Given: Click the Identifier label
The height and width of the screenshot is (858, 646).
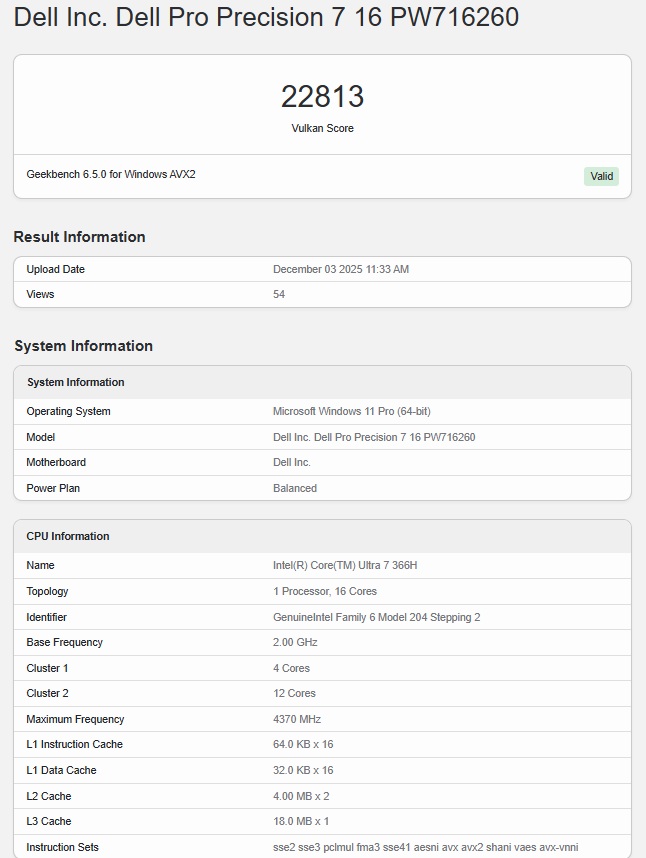Looking at the screenshot, I should click(46, 617).
